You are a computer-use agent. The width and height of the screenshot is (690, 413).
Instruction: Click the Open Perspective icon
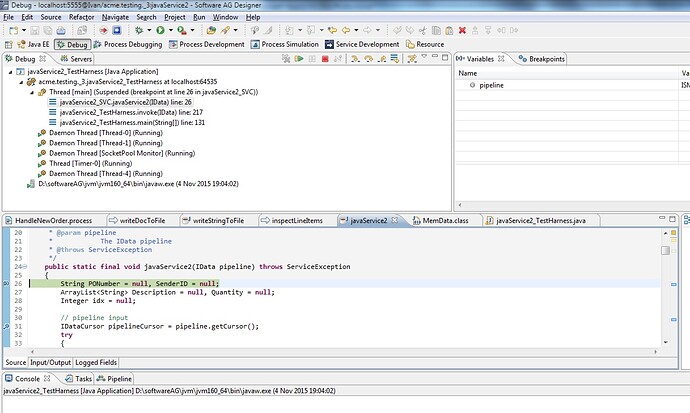point(8,44)
